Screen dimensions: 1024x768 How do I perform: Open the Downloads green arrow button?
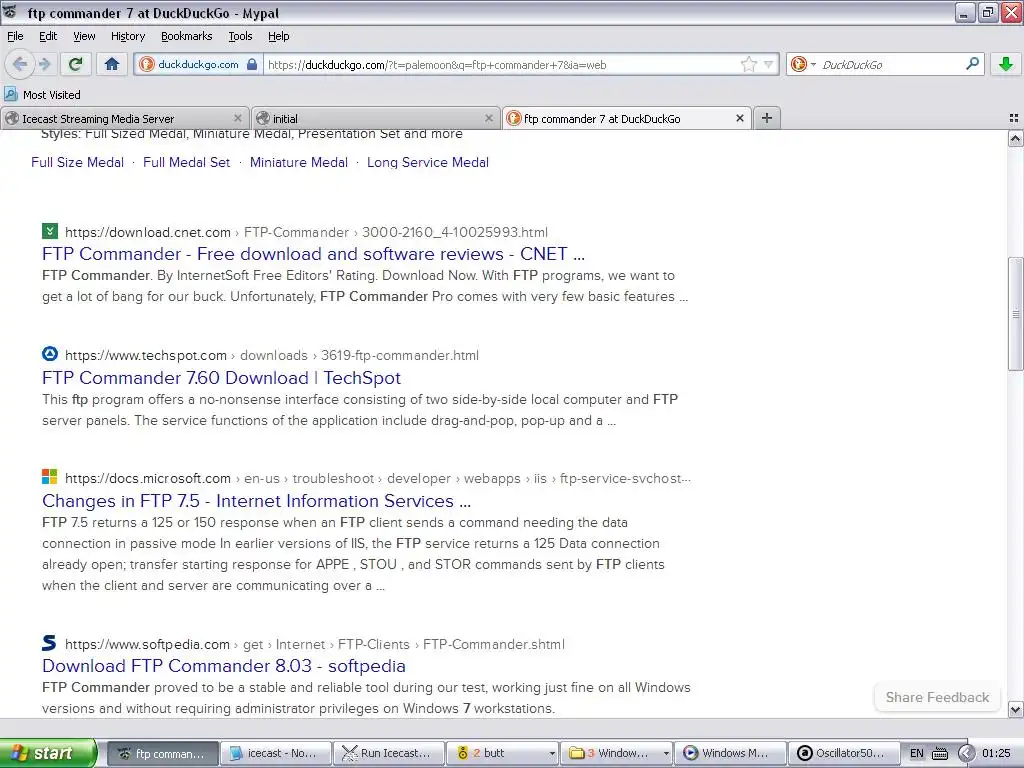pyautogui.click(x=1006, y=64)
